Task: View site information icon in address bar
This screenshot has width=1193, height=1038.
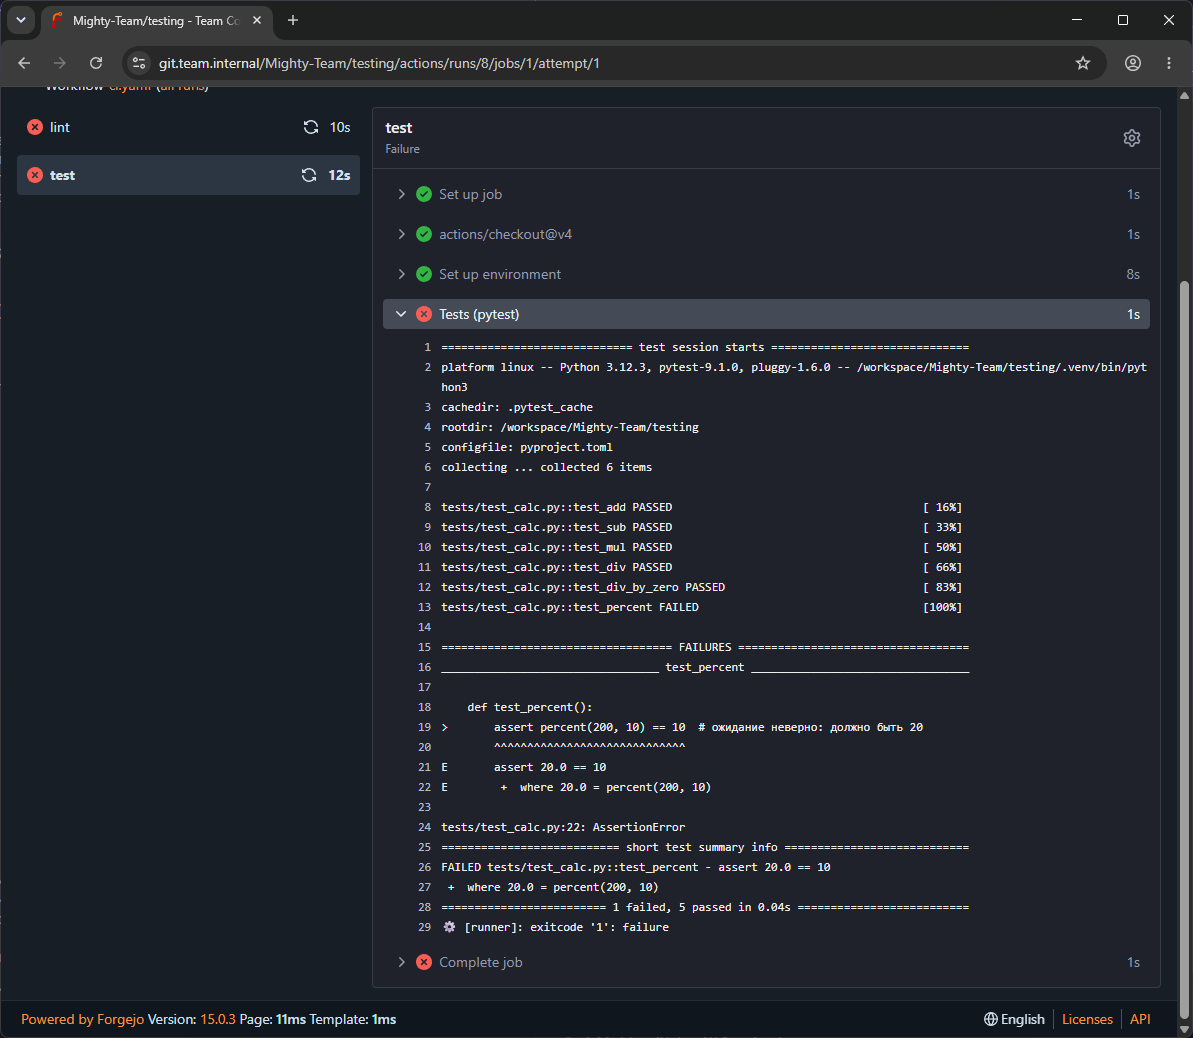Action: click(138, 63)
